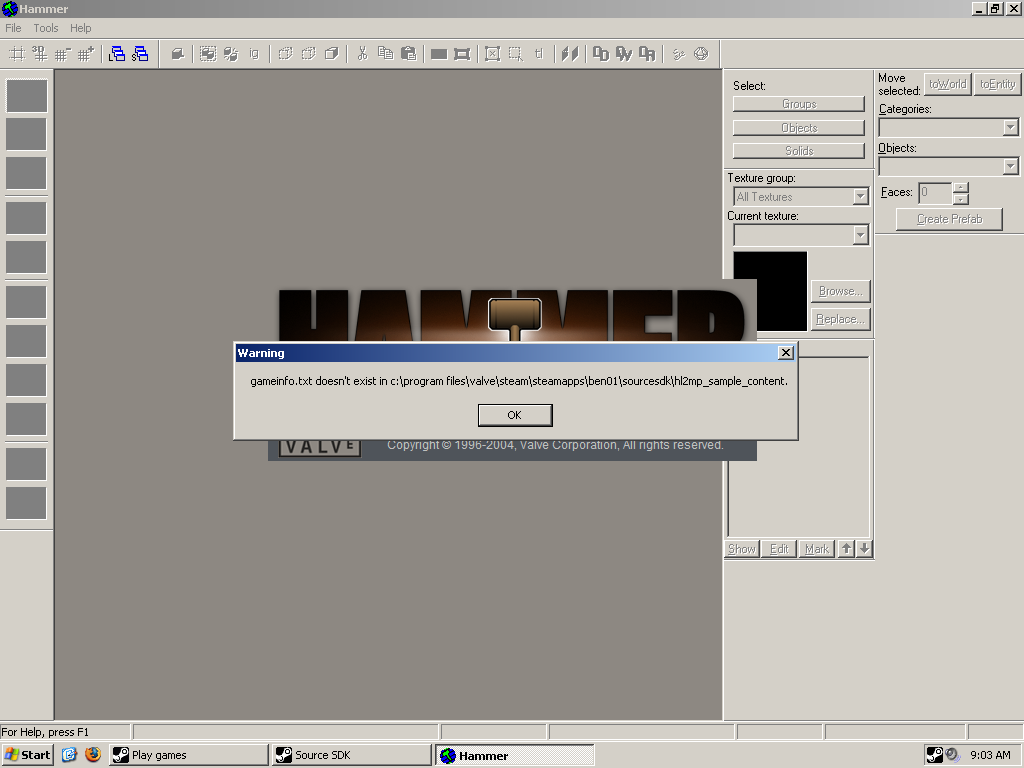Click the load window state icon

[117, 54]
